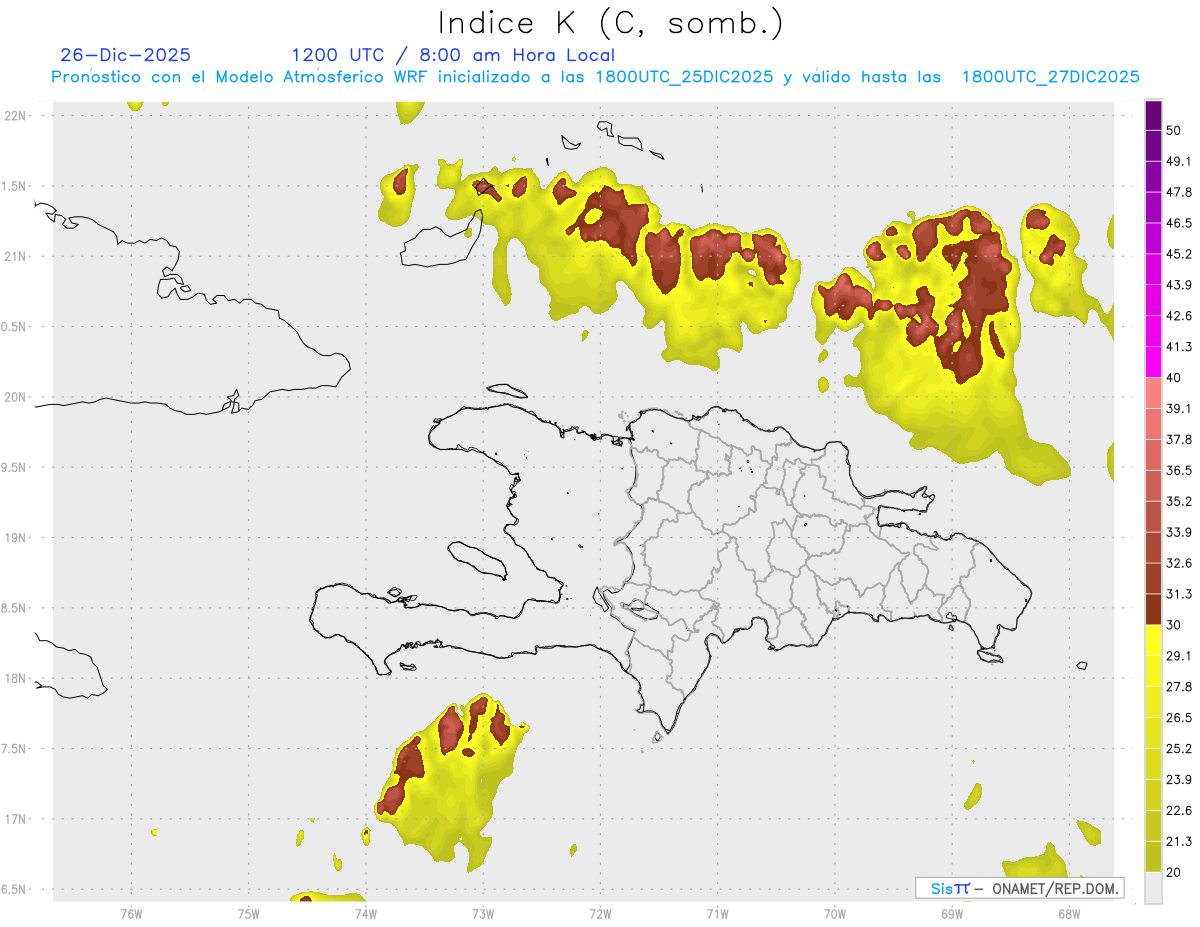Click the "22N" latitude label

pyautogui.click(x=16, y=116)
